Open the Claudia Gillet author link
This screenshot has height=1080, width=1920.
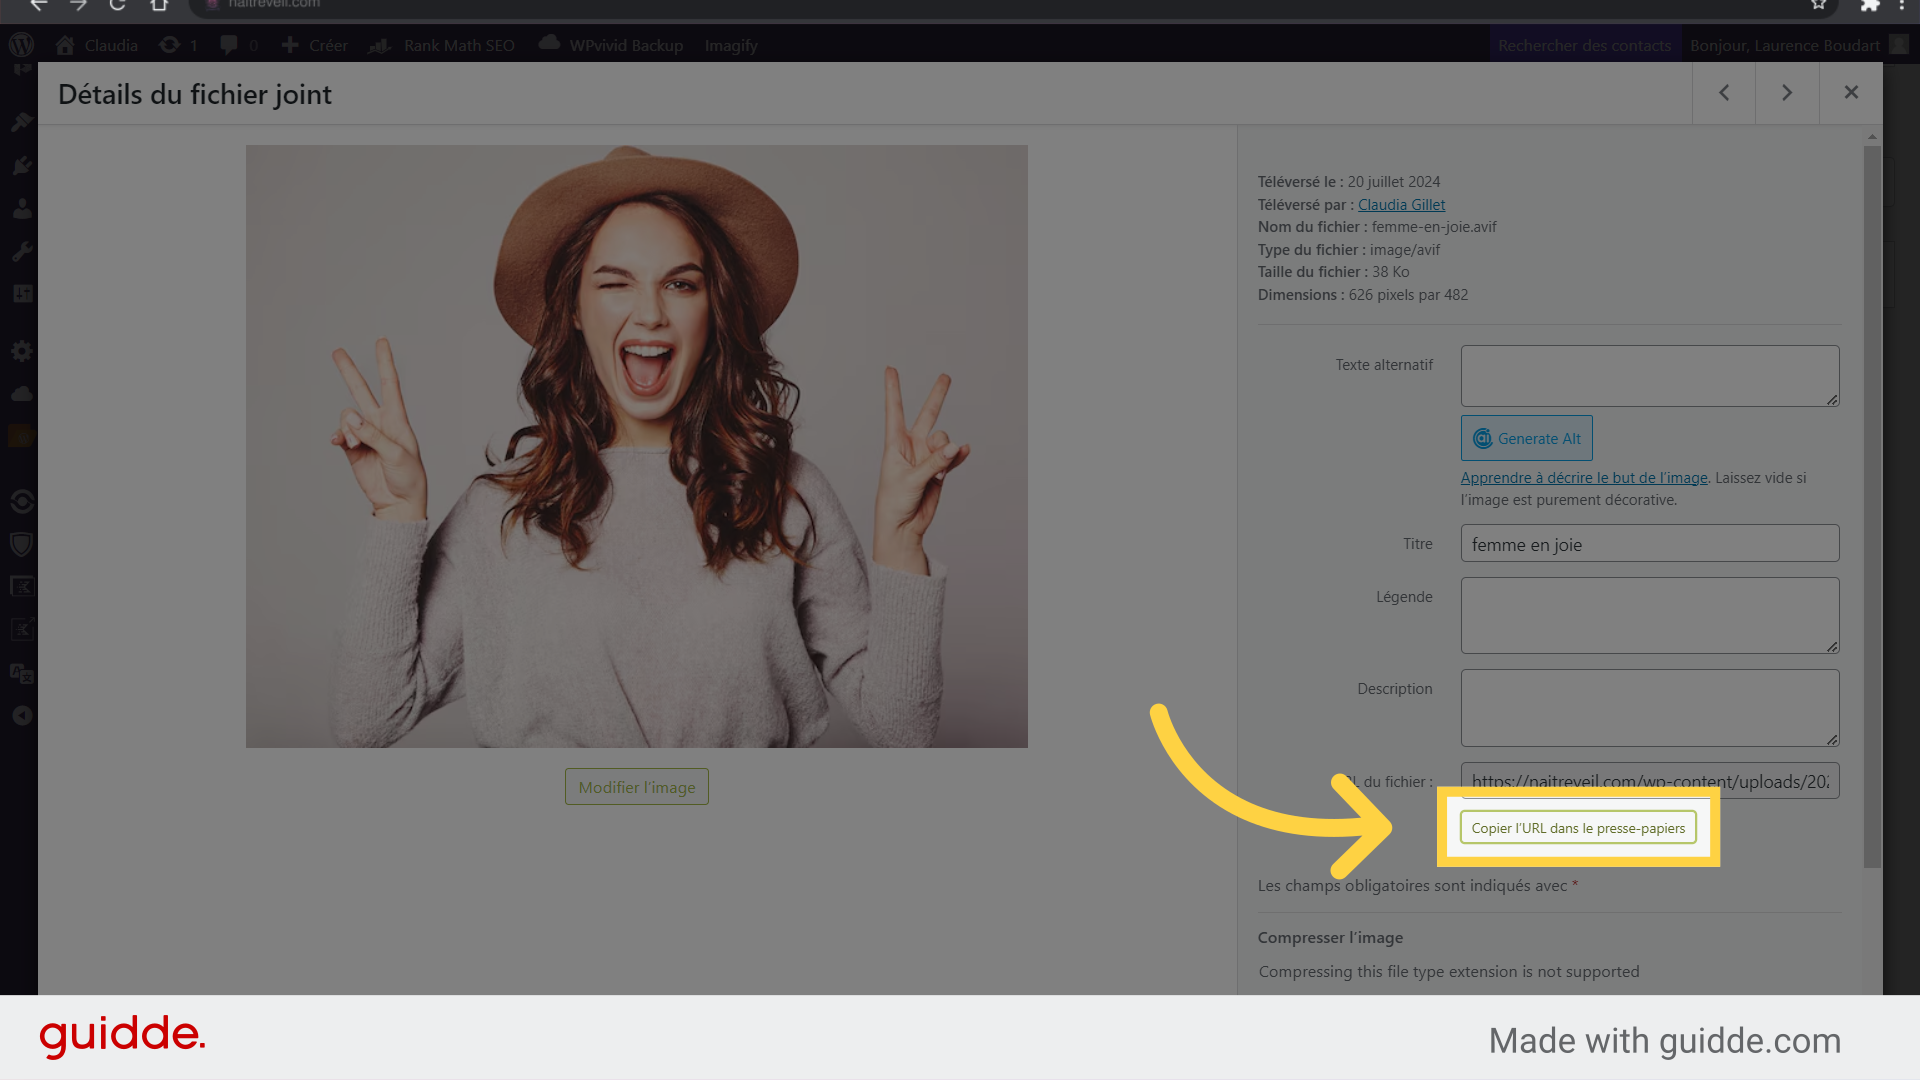pyautogui.click(x=1401, y=204)
